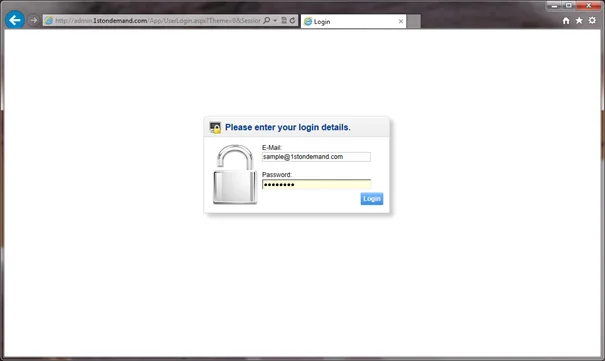
Task: Go to the browser home page icon
Action: coord(566,21)
